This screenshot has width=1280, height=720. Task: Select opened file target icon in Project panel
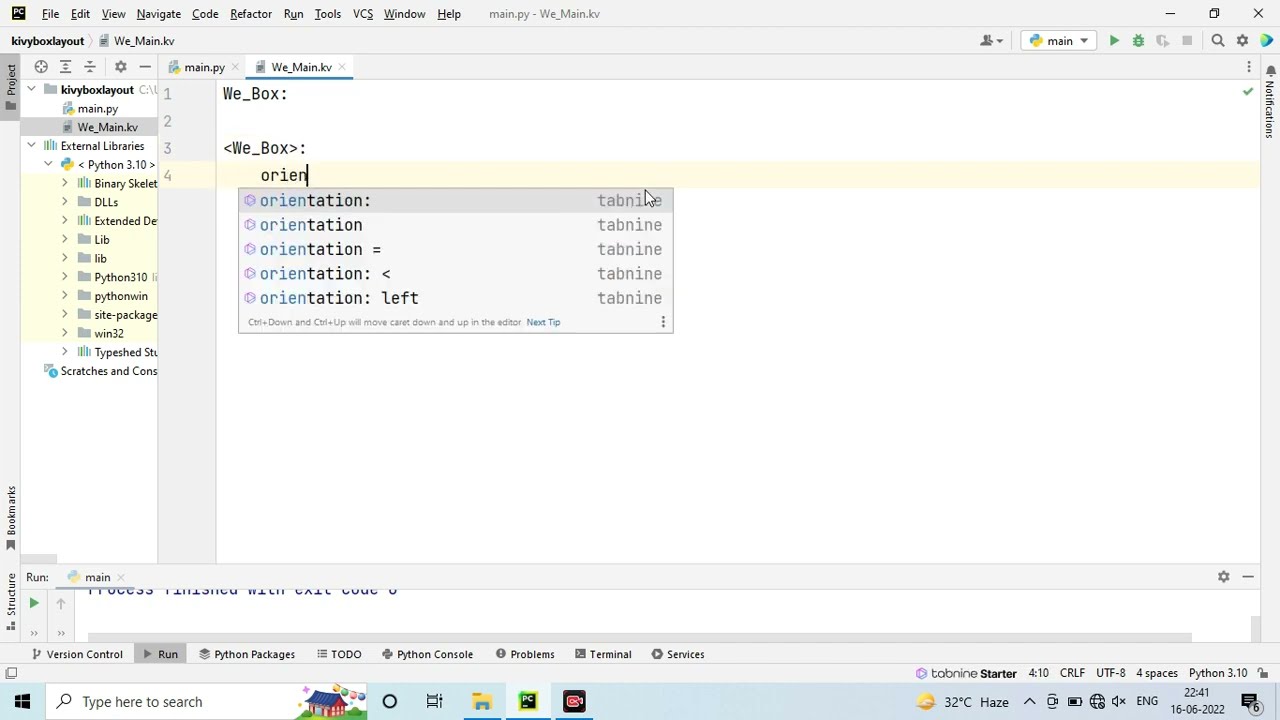(x=41, y=67)
